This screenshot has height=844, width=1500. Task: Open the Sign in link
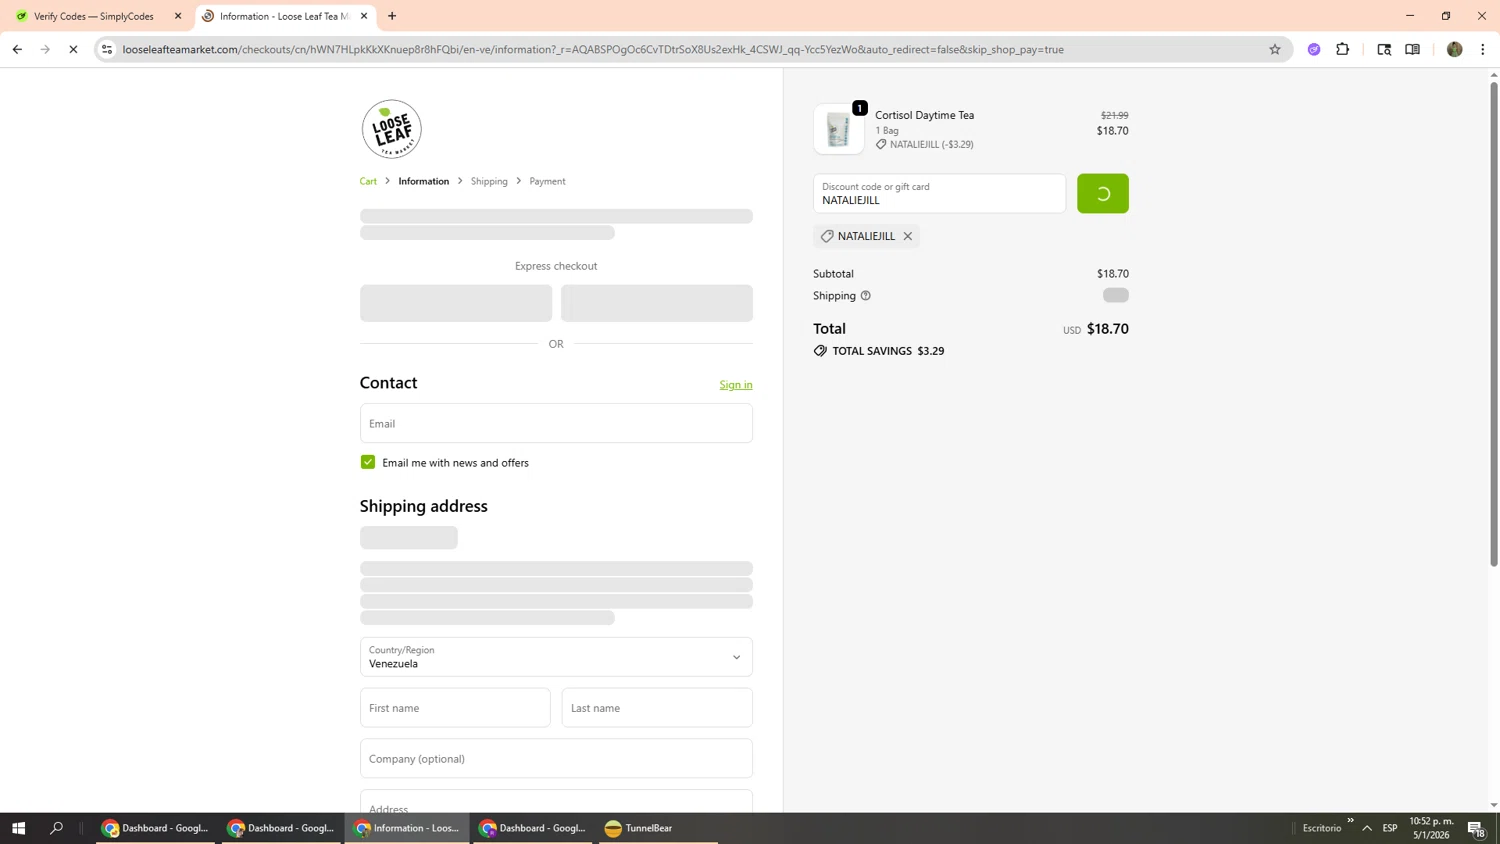(736, 385)
